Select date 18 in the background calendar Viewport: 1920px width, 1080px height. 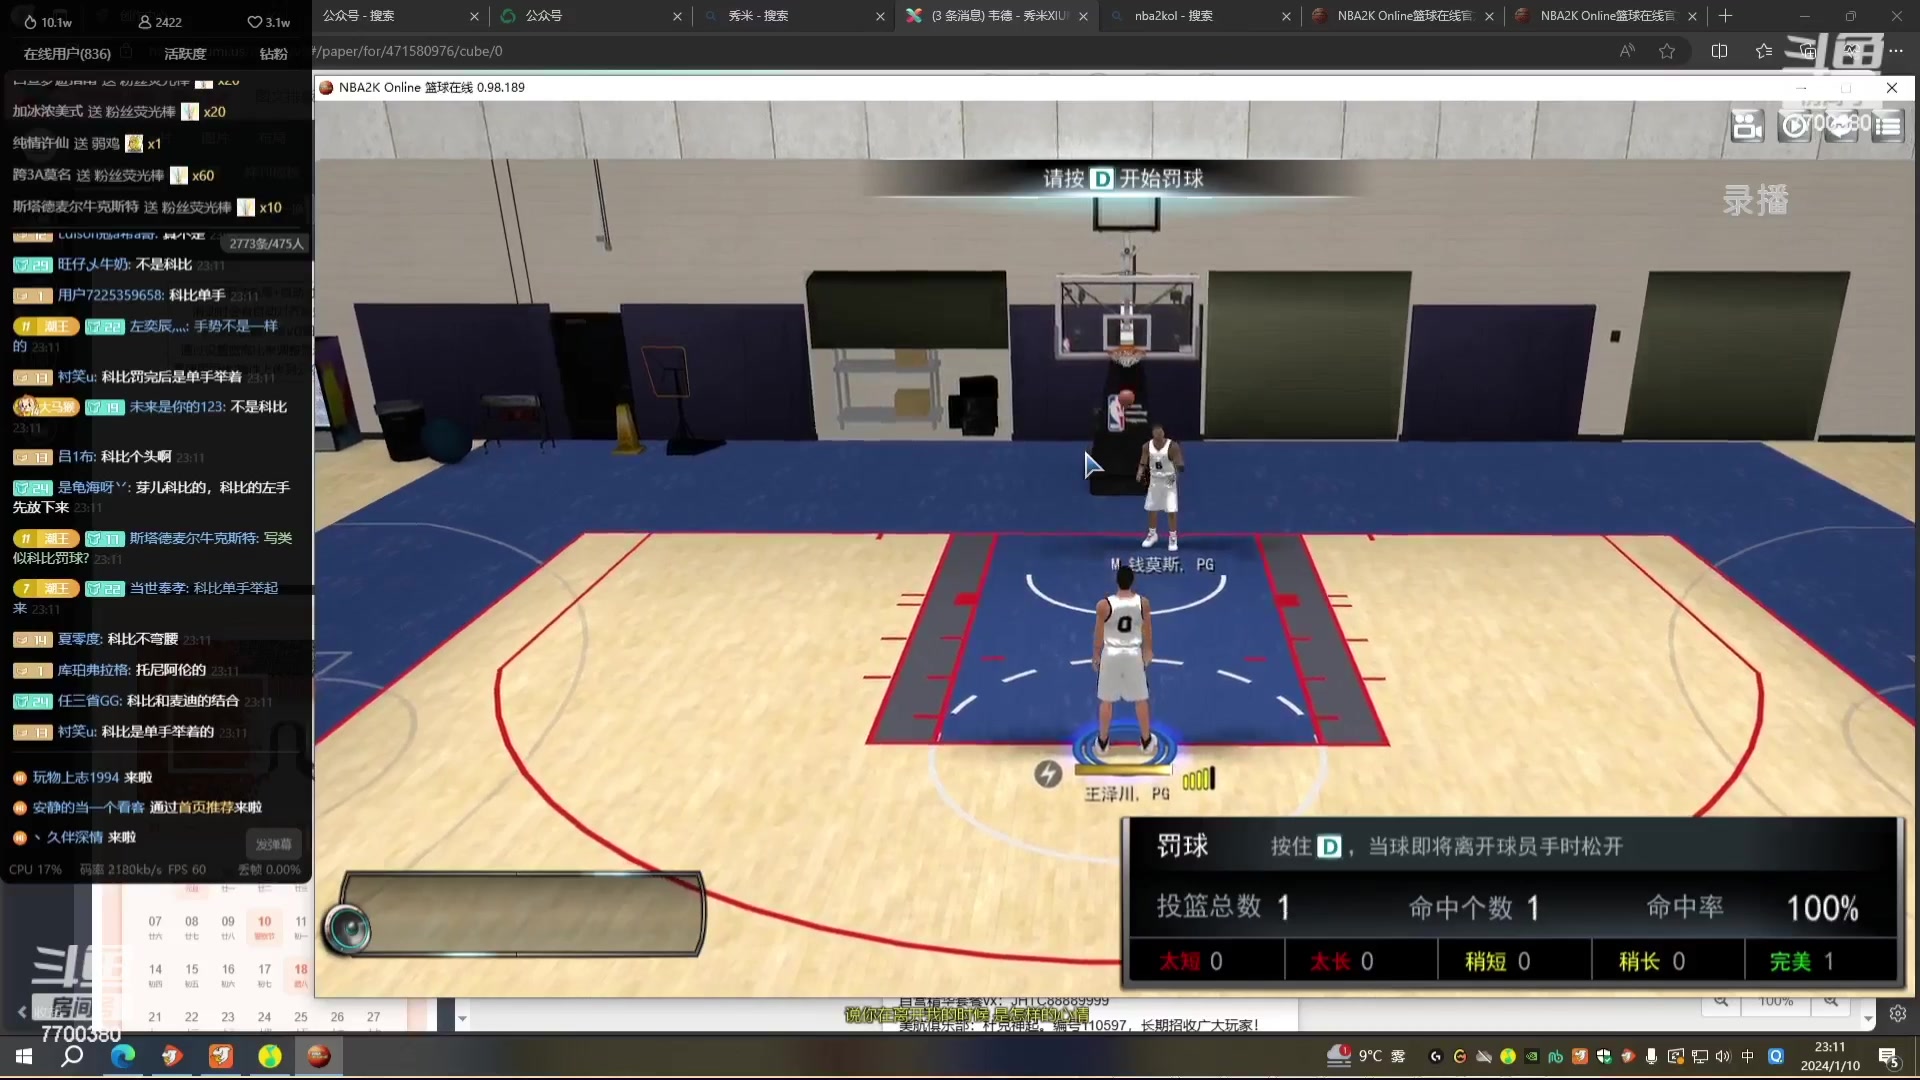tap(301, 974)
